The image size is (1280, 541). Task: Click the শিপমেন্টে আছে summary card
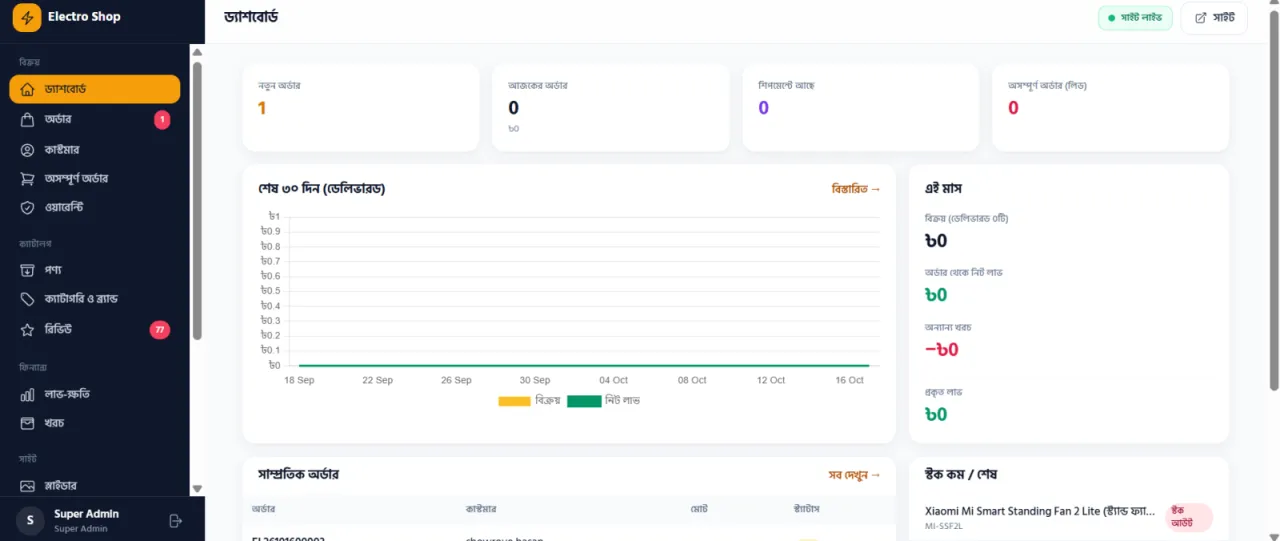[x=861, y=108]
